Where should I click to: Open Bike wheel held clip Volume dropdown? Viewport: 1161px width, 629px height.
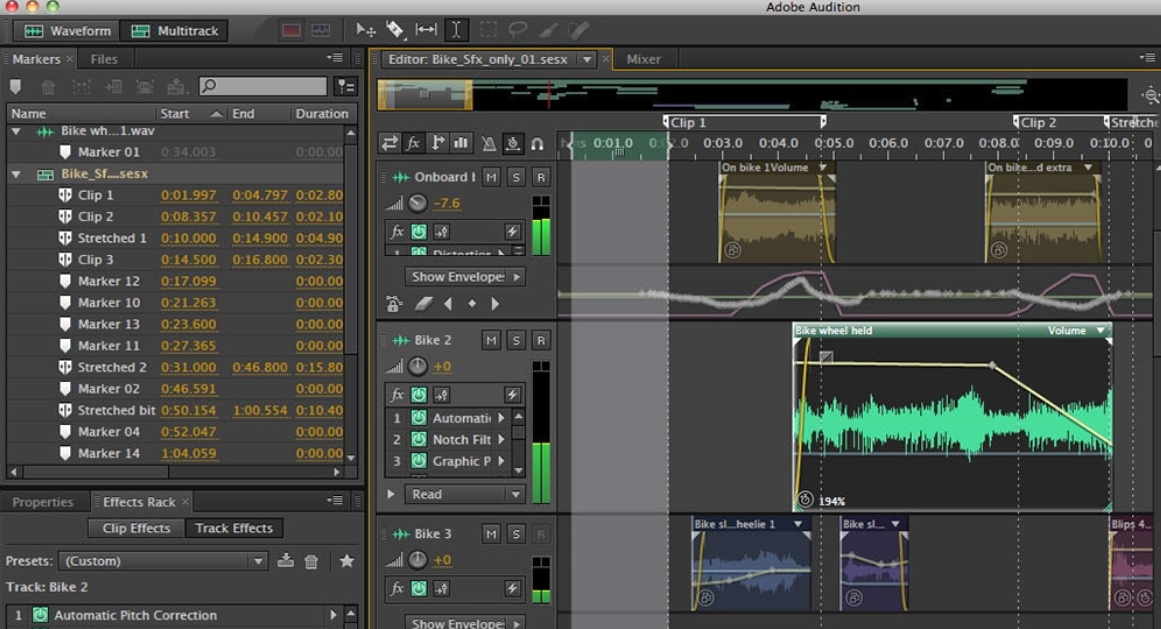pyautogui.click(x=1100, y=331)
